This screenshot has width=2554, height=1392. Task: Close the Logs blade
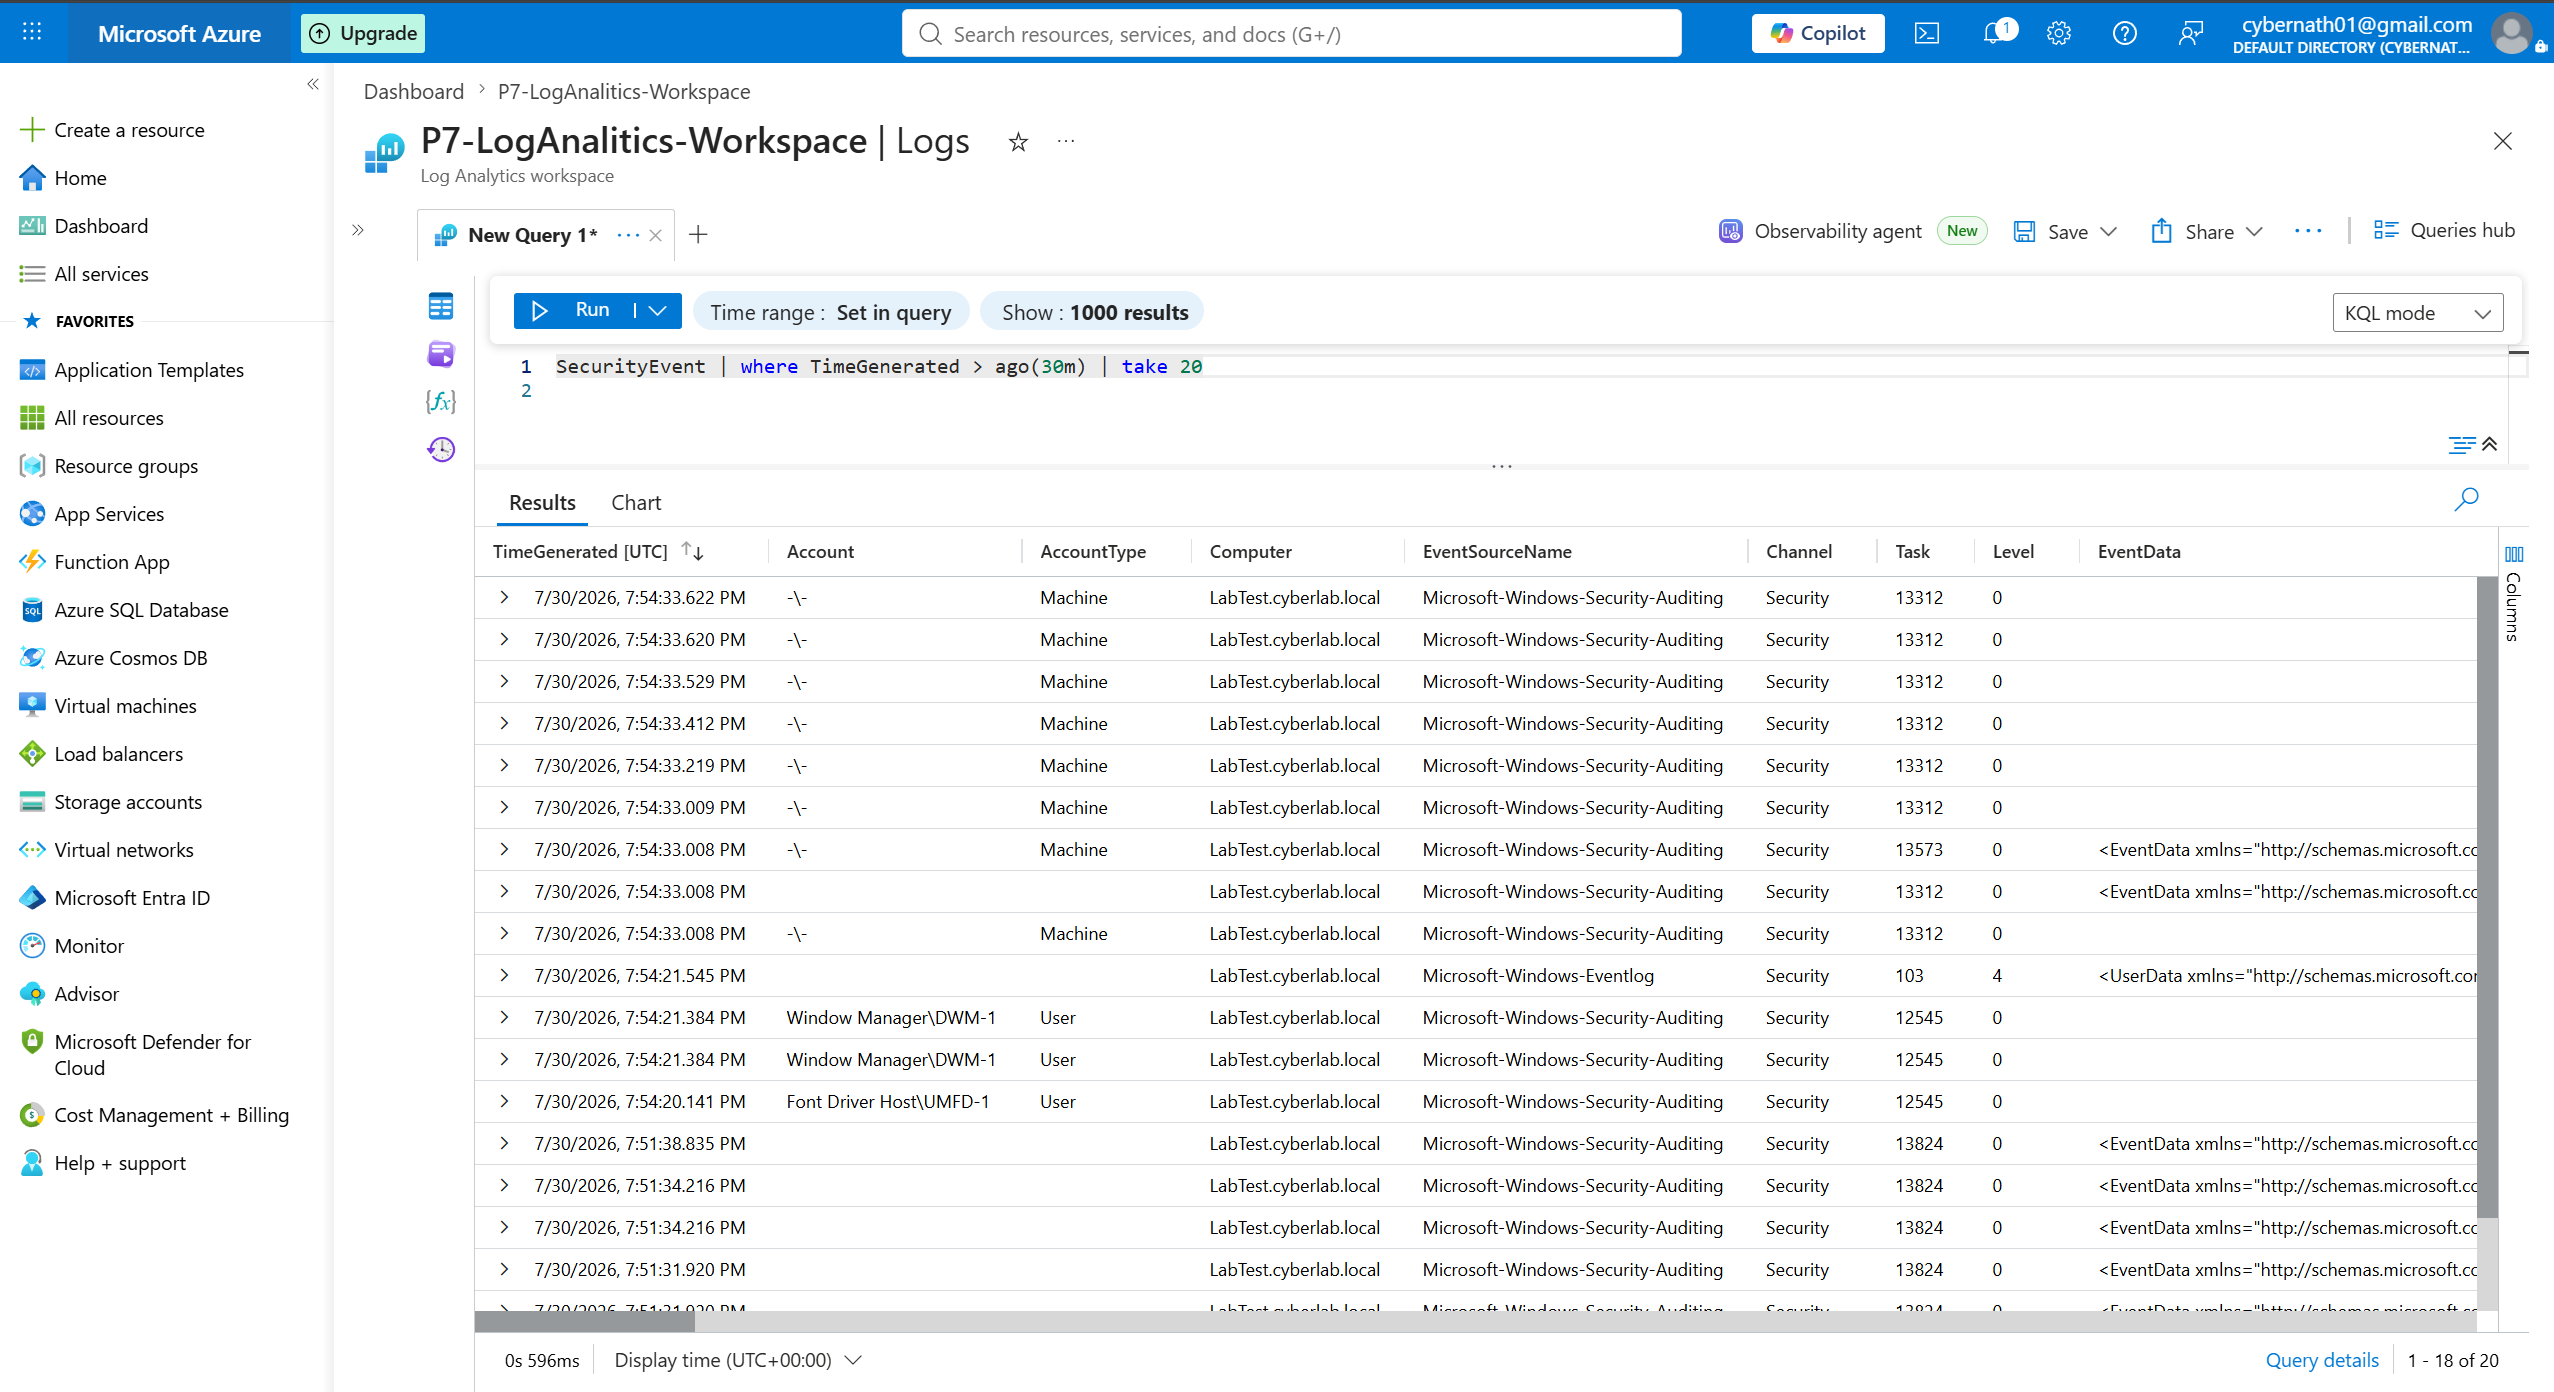point(2502,142)
